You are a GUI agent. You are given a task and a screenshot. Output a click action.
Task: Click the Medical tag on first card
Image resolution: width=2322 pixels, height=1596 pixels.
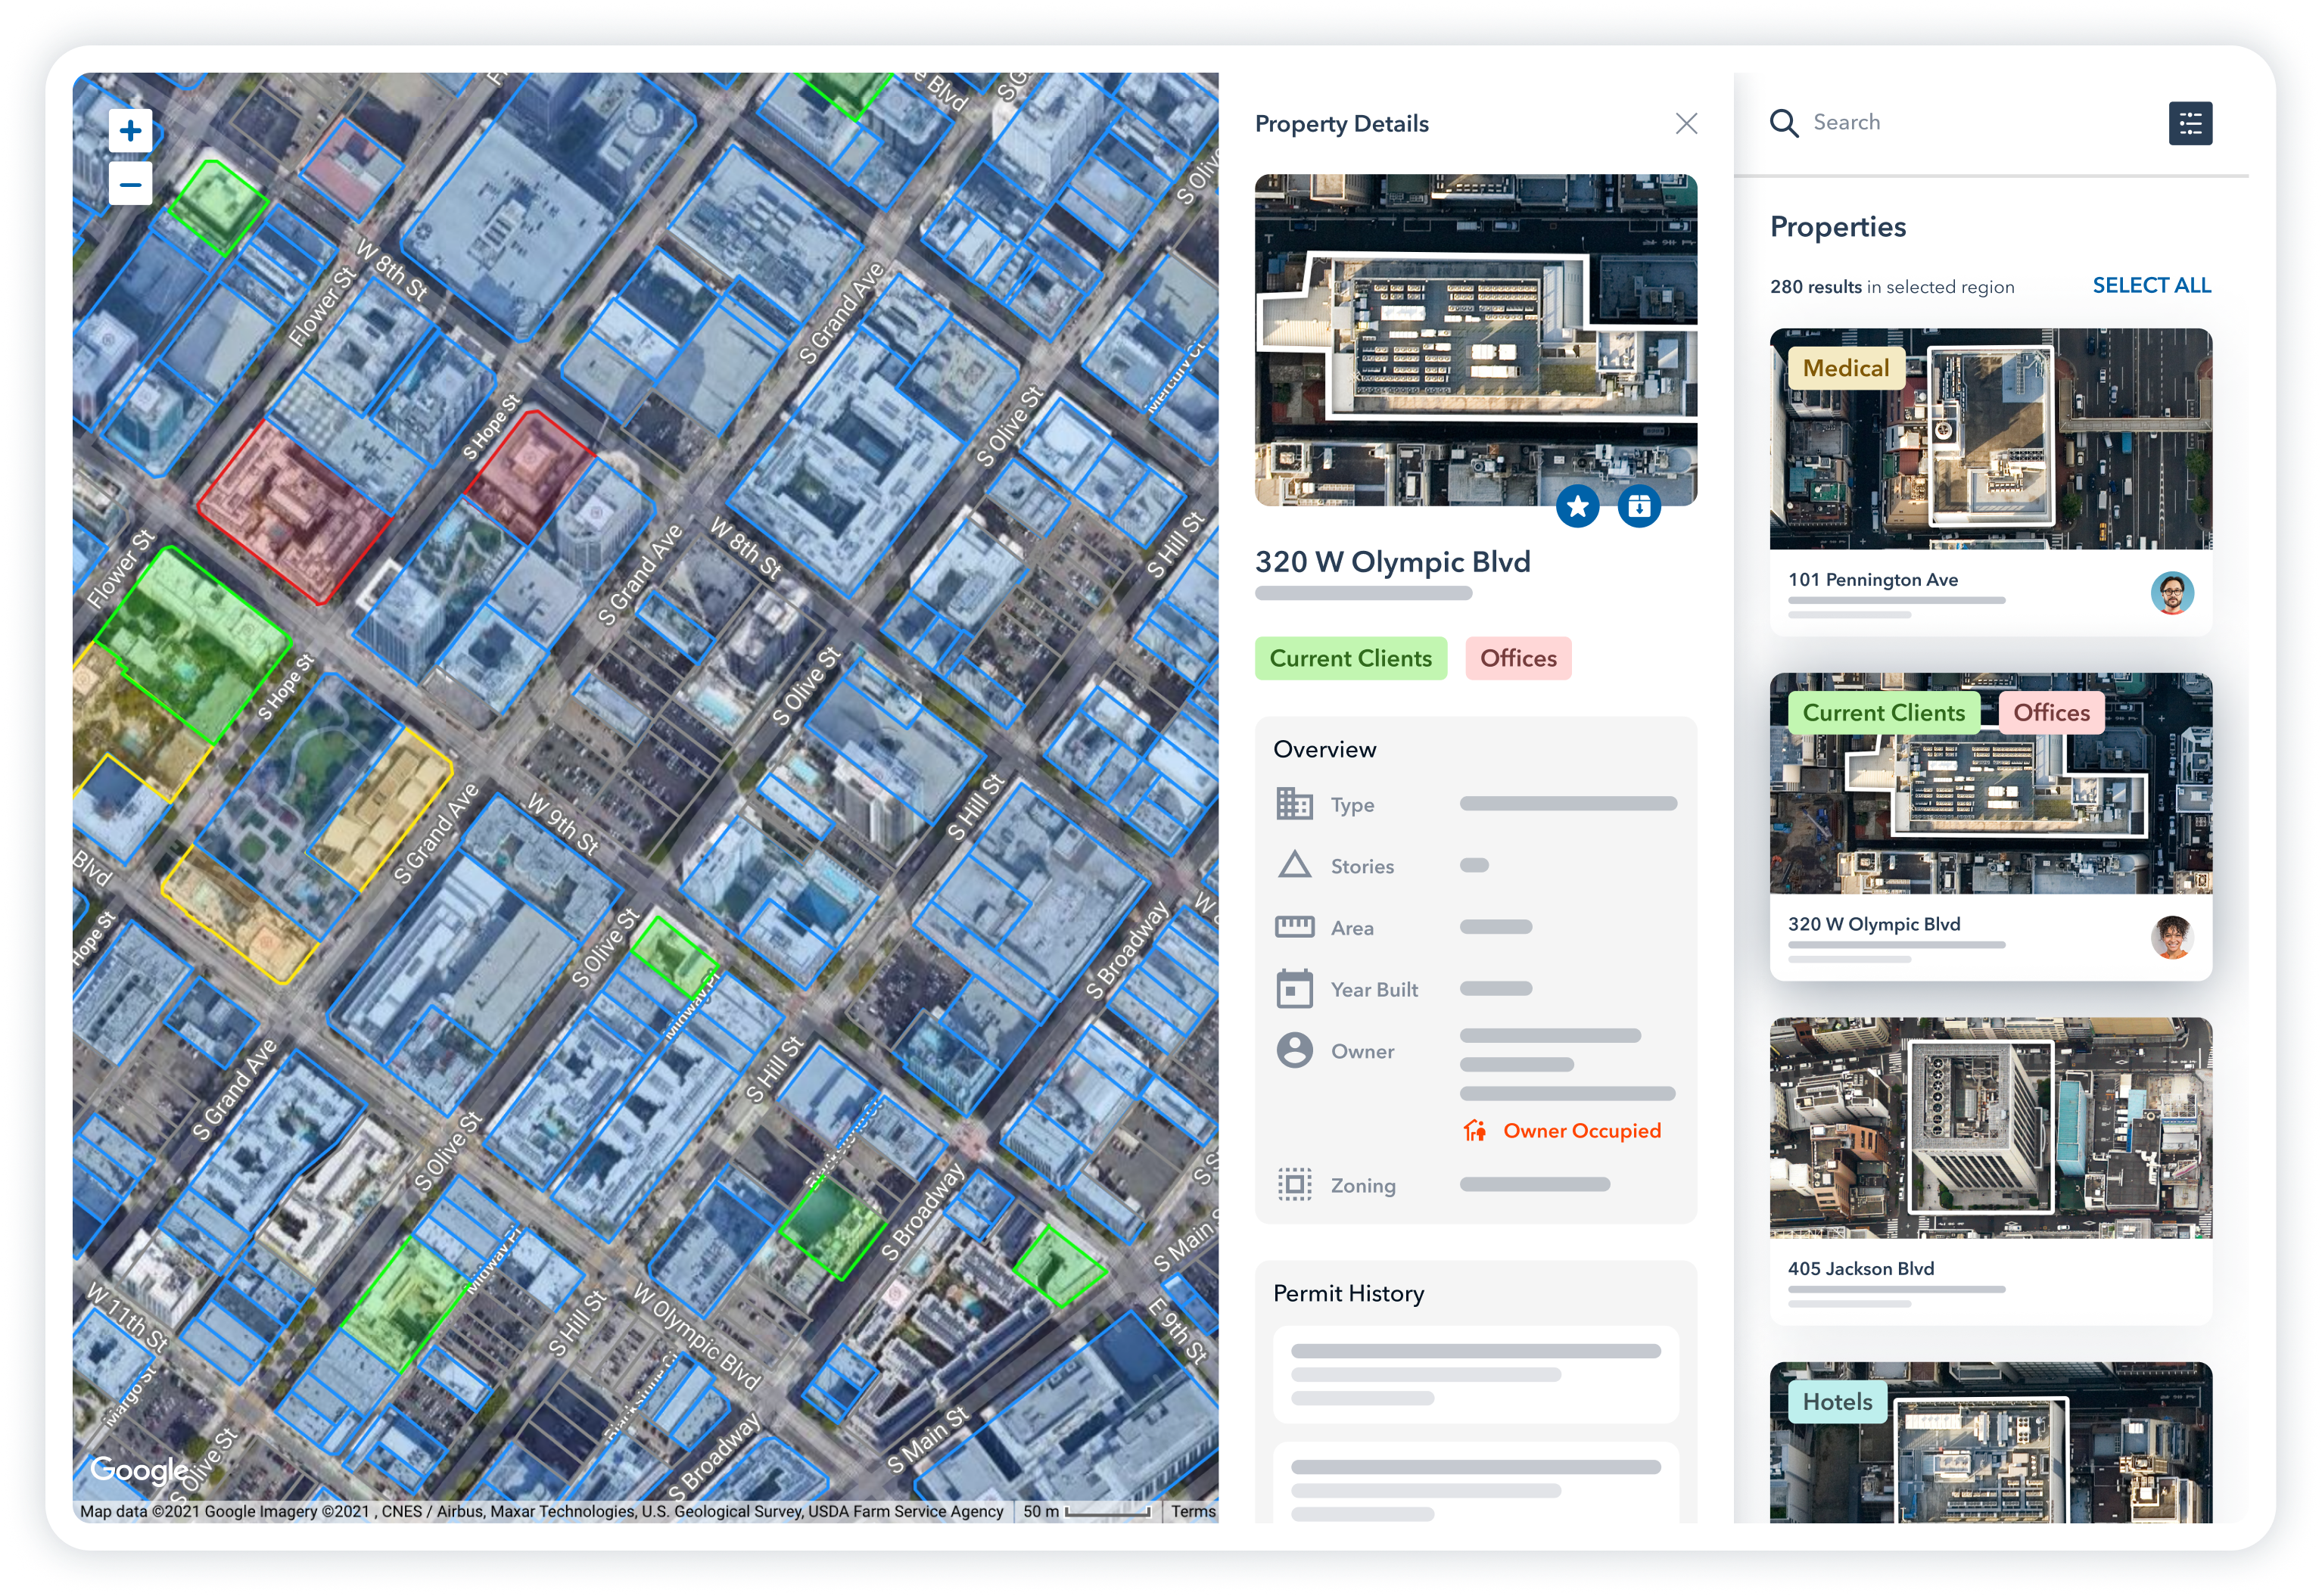[1845, 369]
